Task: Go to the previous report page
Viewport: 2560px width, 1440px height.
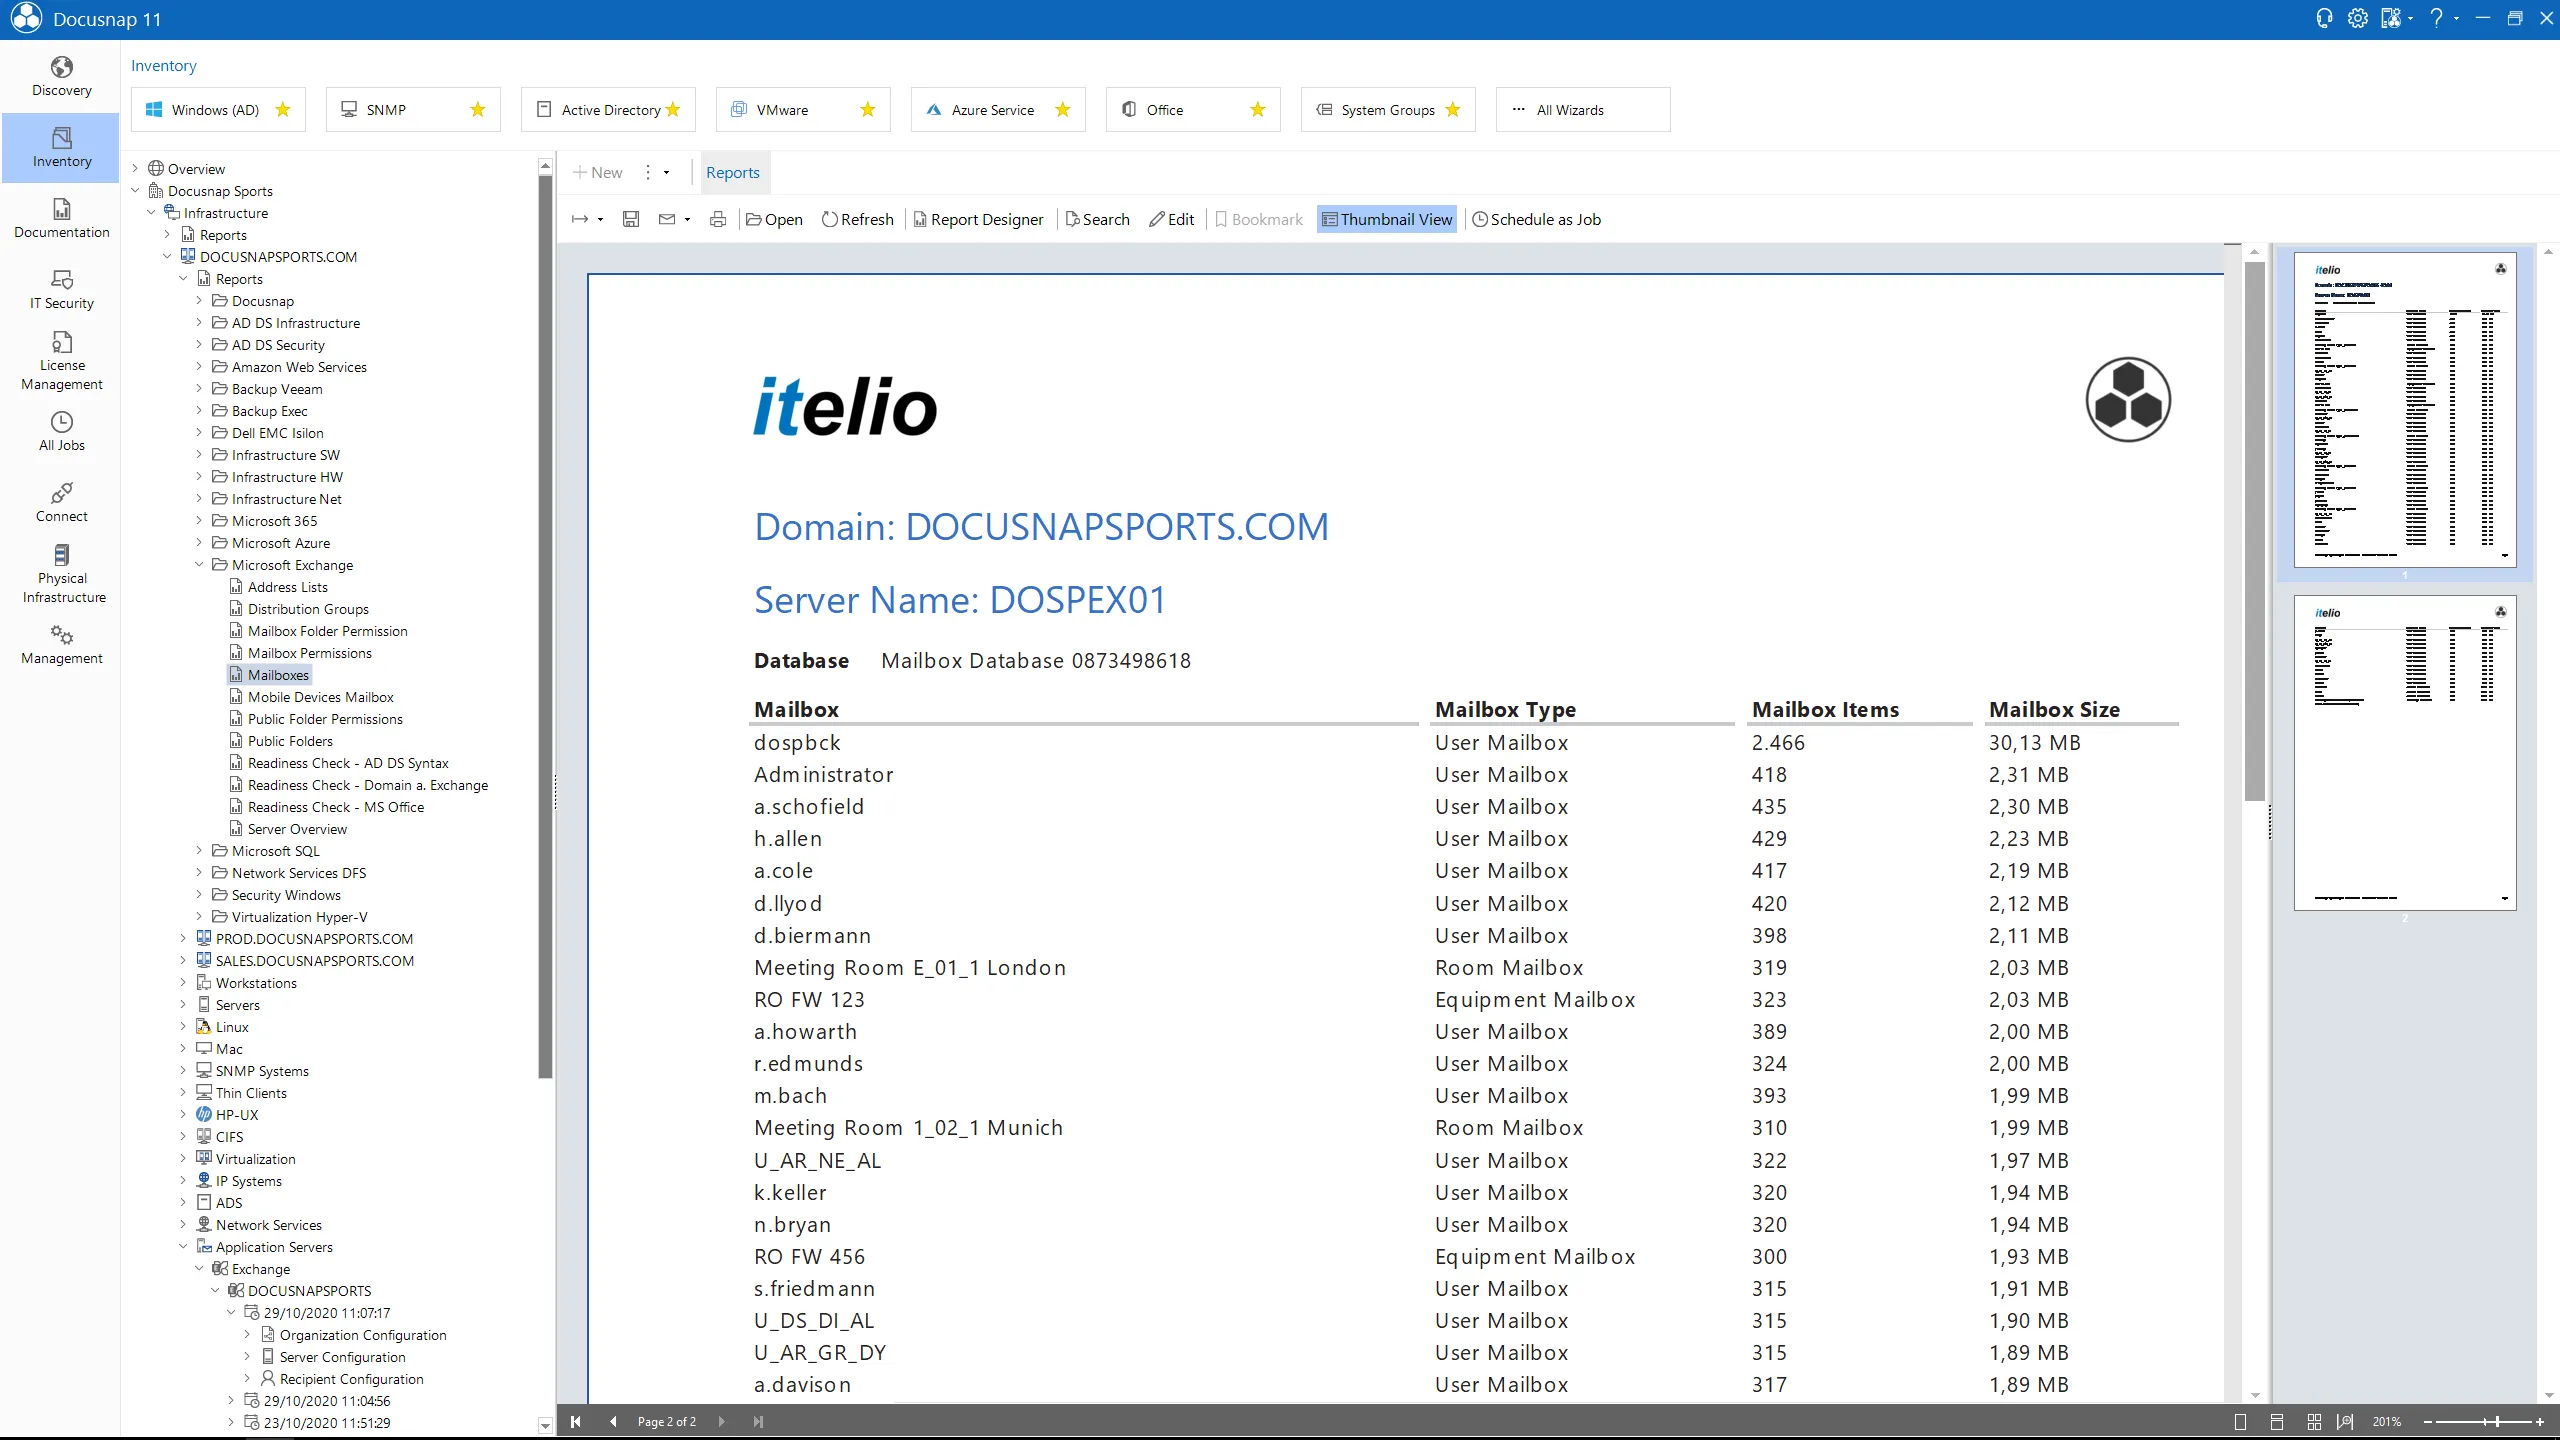Action: [613, 1422]
